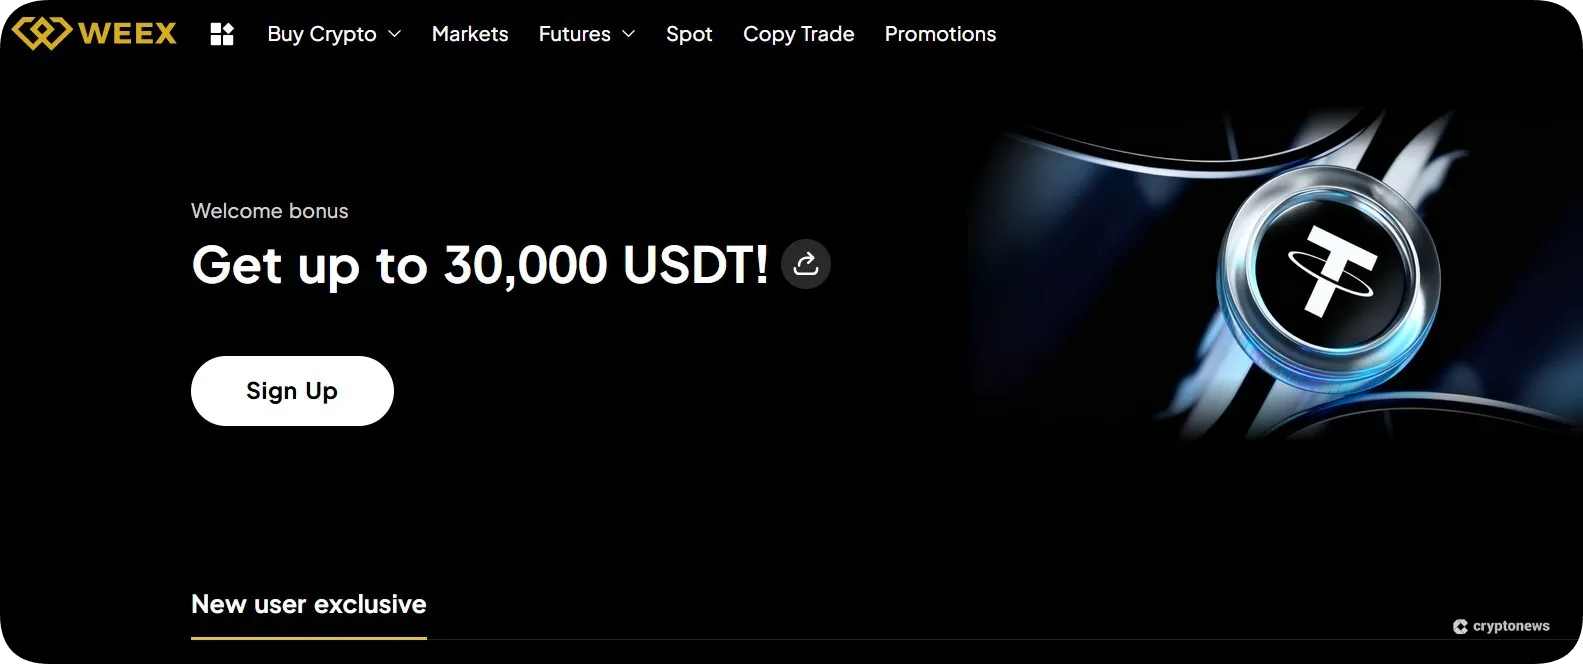
Task: Click the white Sign Up button
Action: 292,391
